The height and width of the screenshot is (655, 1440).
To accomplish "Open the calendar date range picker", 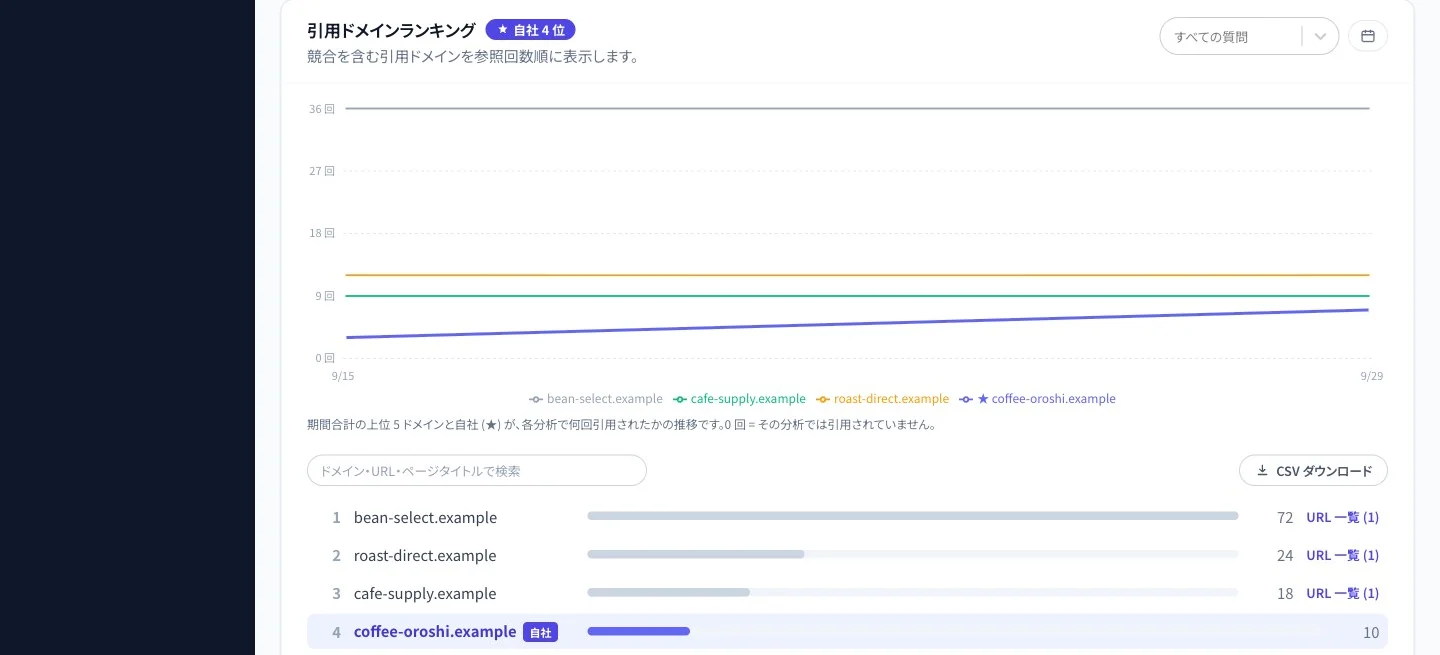I will pos(1368,36).
